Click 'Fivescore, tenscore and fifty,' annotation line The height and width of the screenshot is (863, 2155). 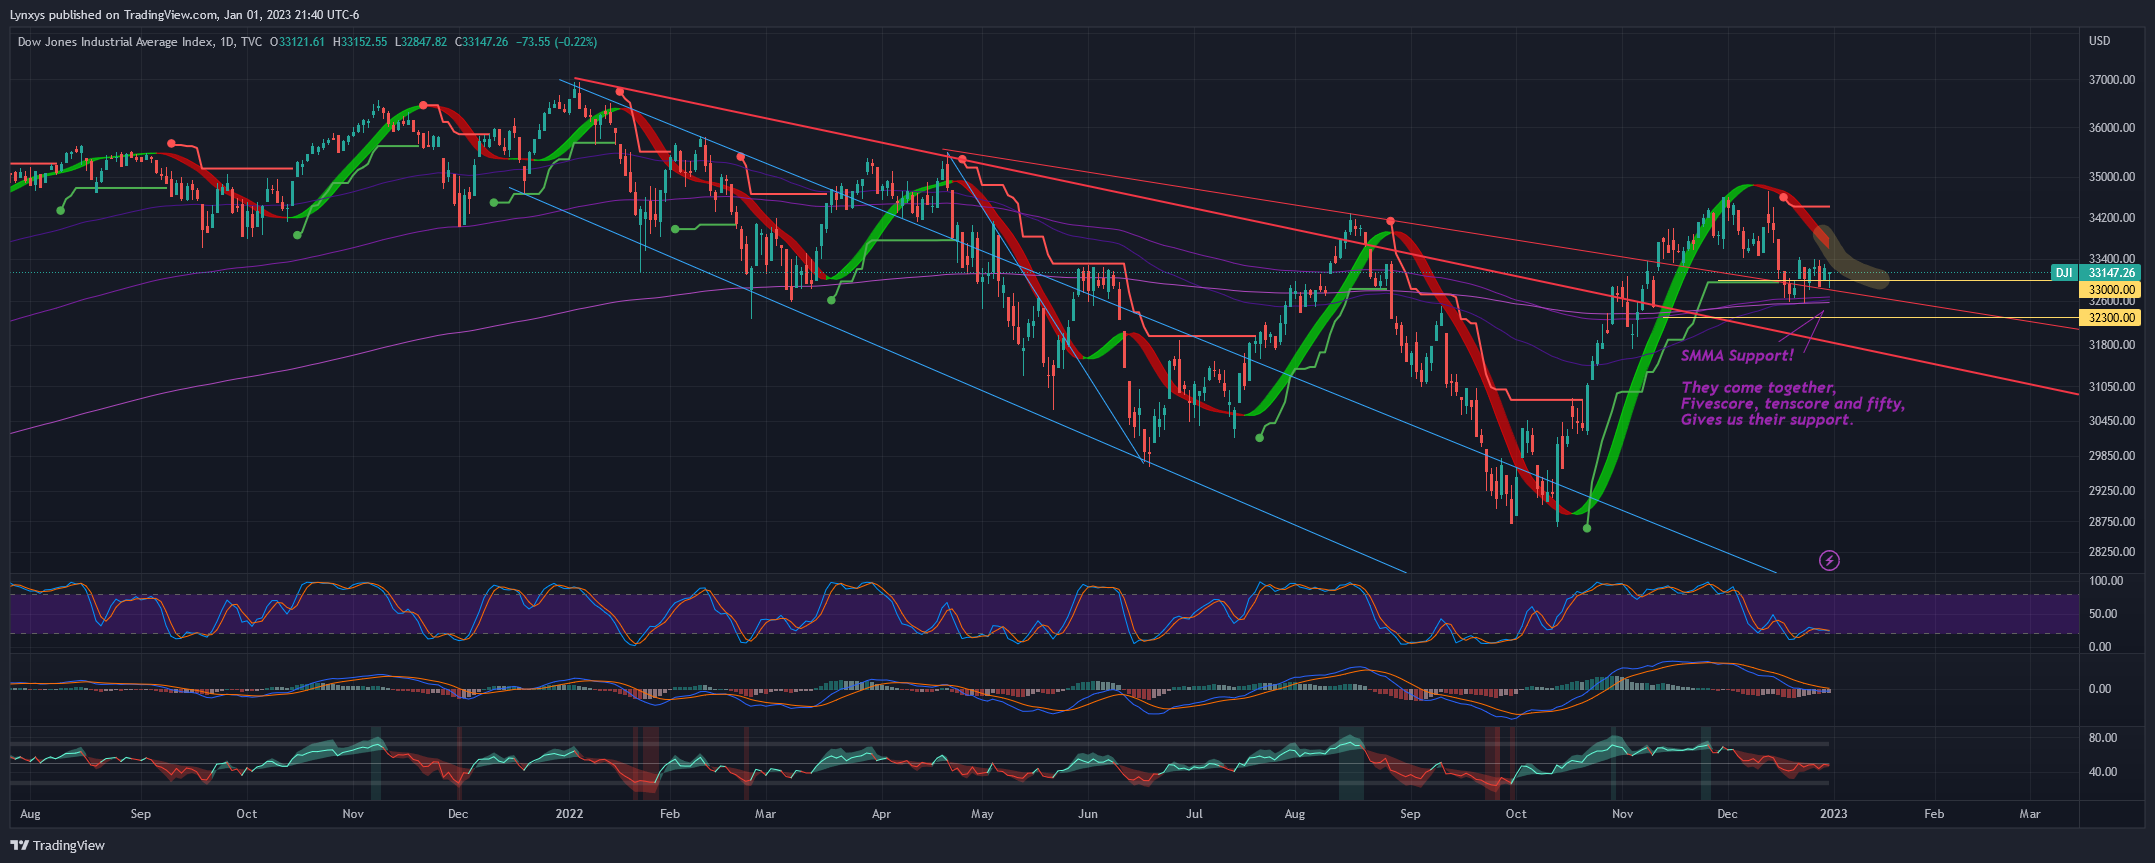(1793, 403)
